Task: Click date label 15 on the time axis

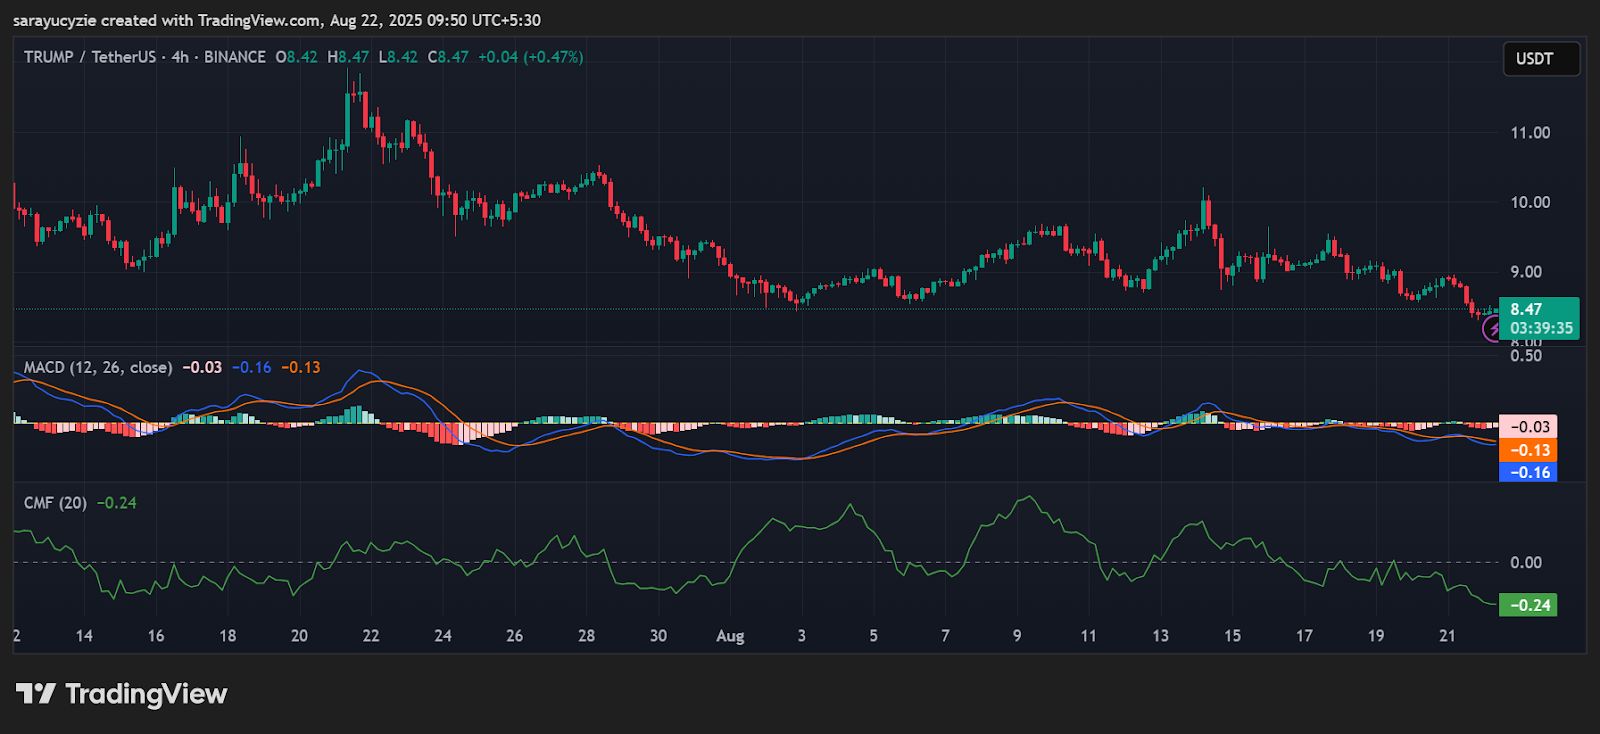Action: click(x=1233, y=636)
